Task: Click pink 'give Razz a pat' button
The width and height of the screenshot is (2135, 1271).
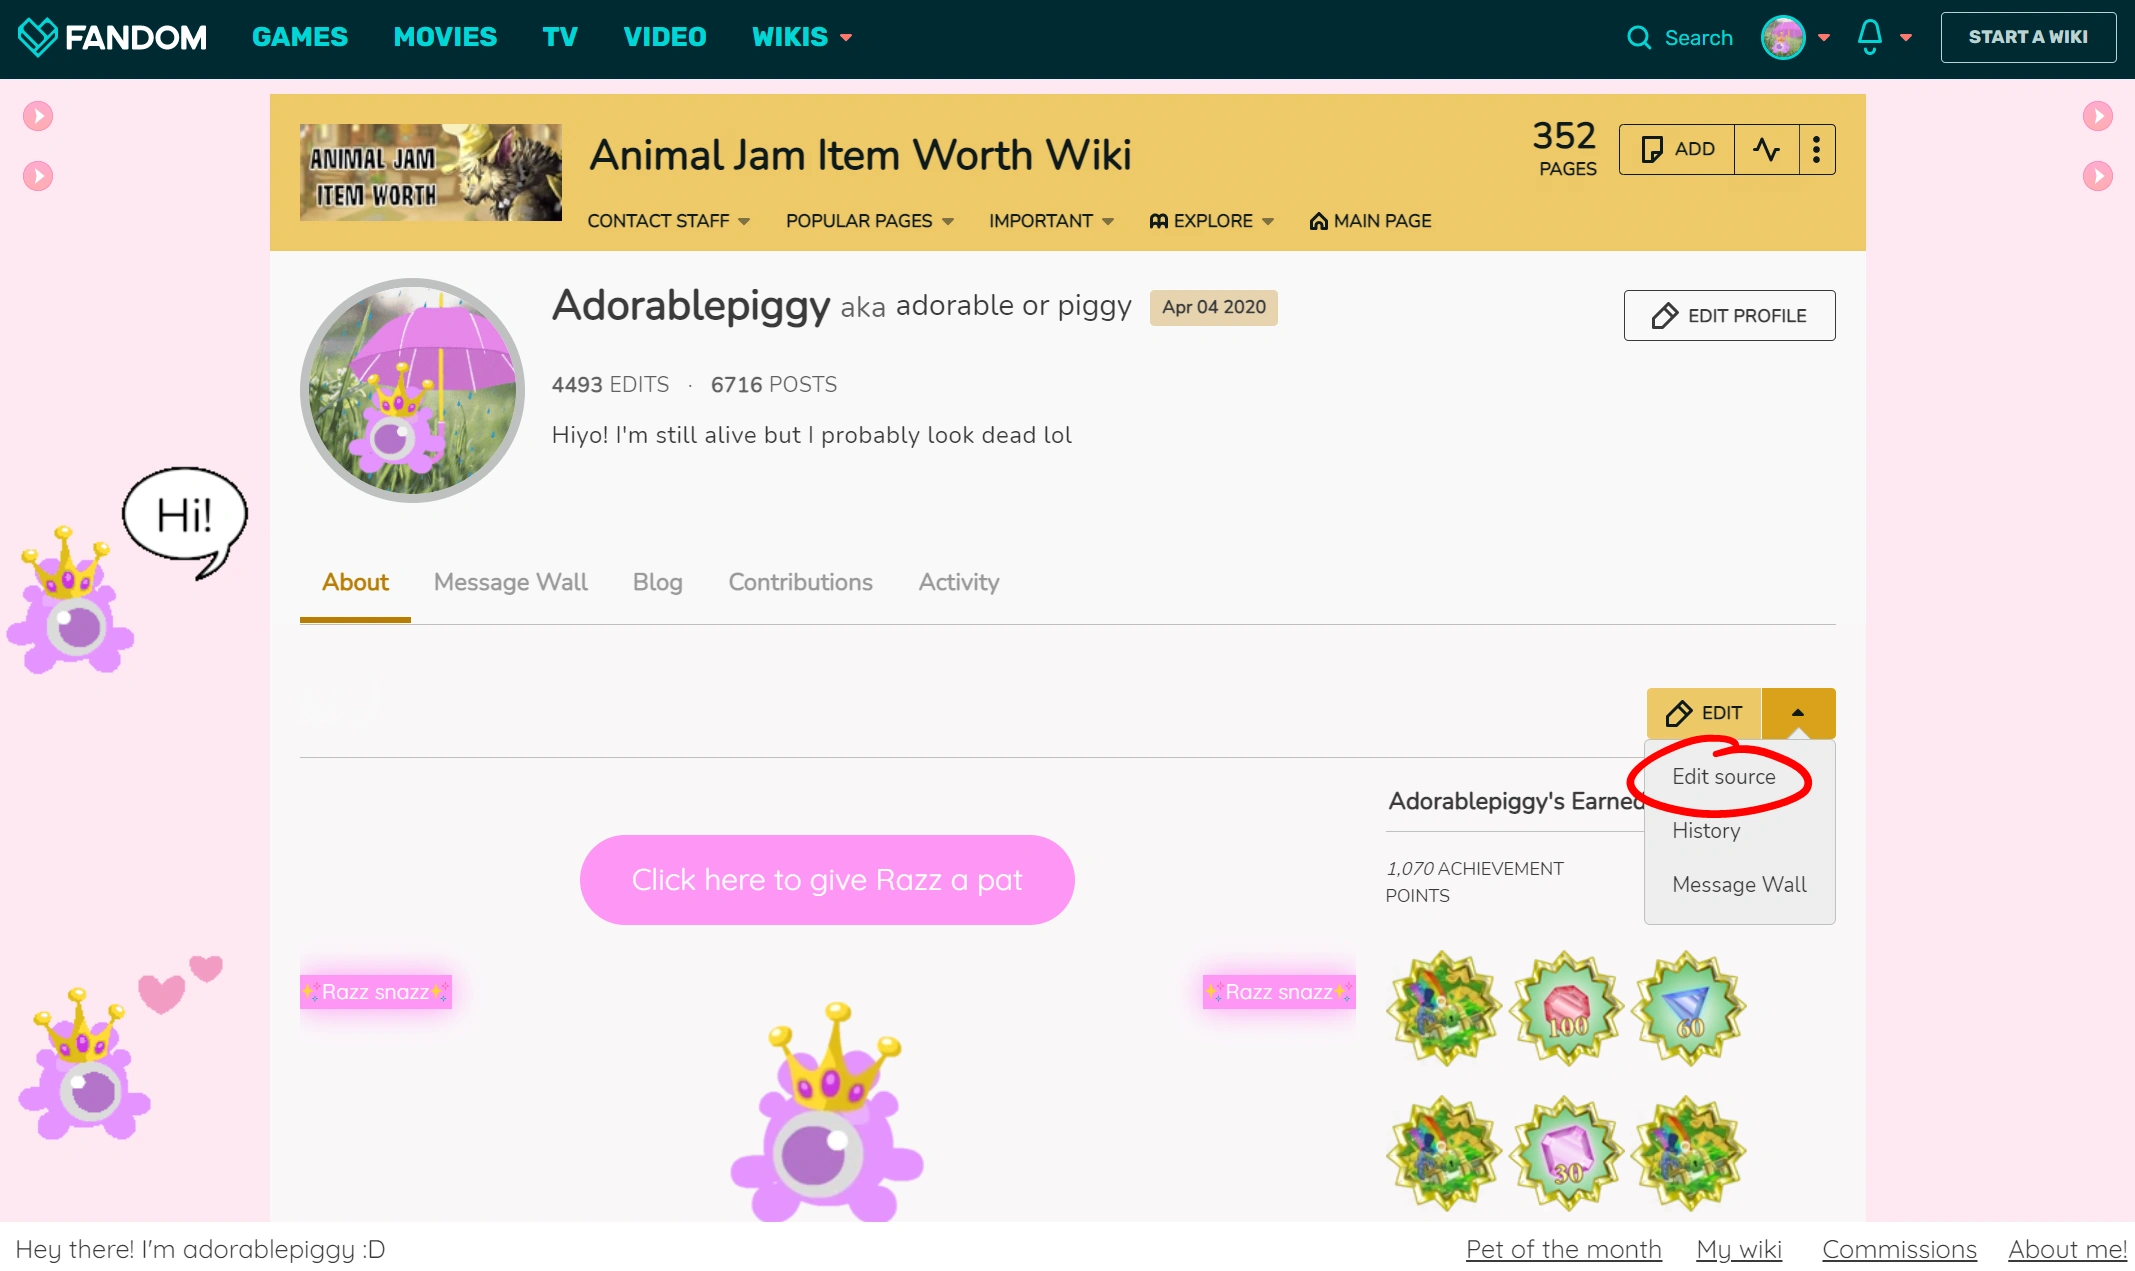Action: tap(827, 880)
